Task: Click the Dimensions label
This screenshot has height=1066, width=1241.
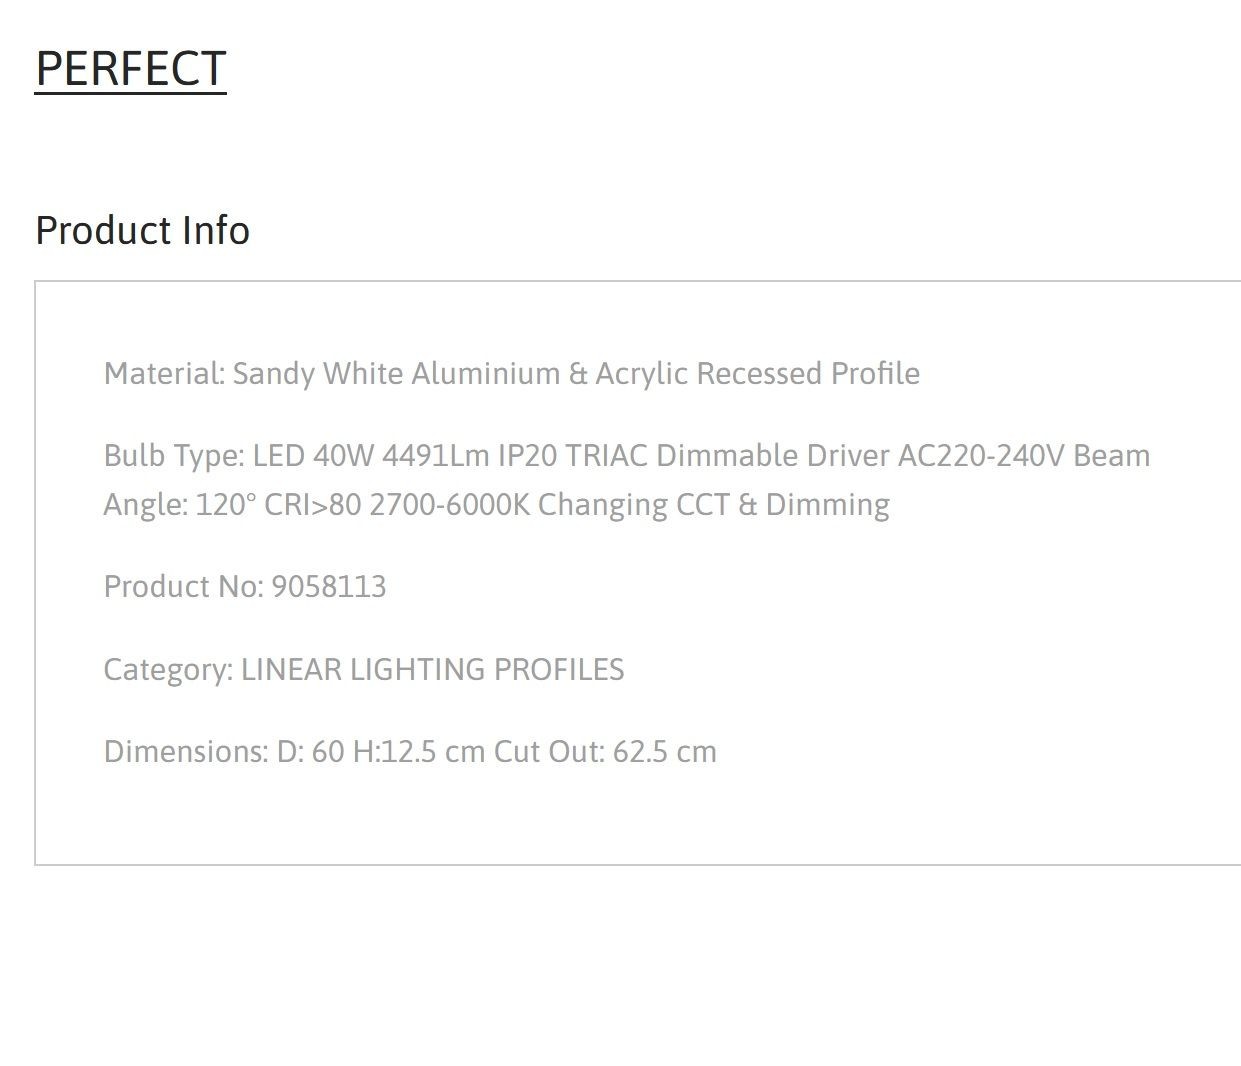Action: tap(186, 751)
